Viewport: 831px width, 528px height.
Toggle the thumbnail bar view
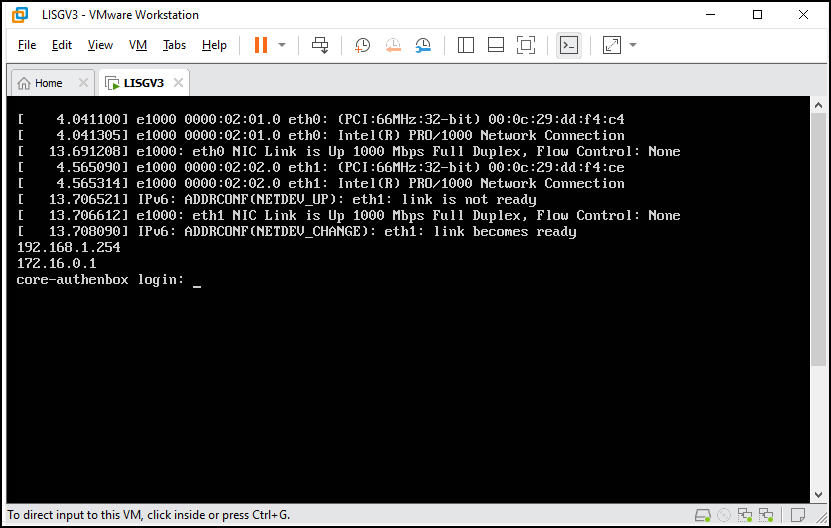coord(496,45)
